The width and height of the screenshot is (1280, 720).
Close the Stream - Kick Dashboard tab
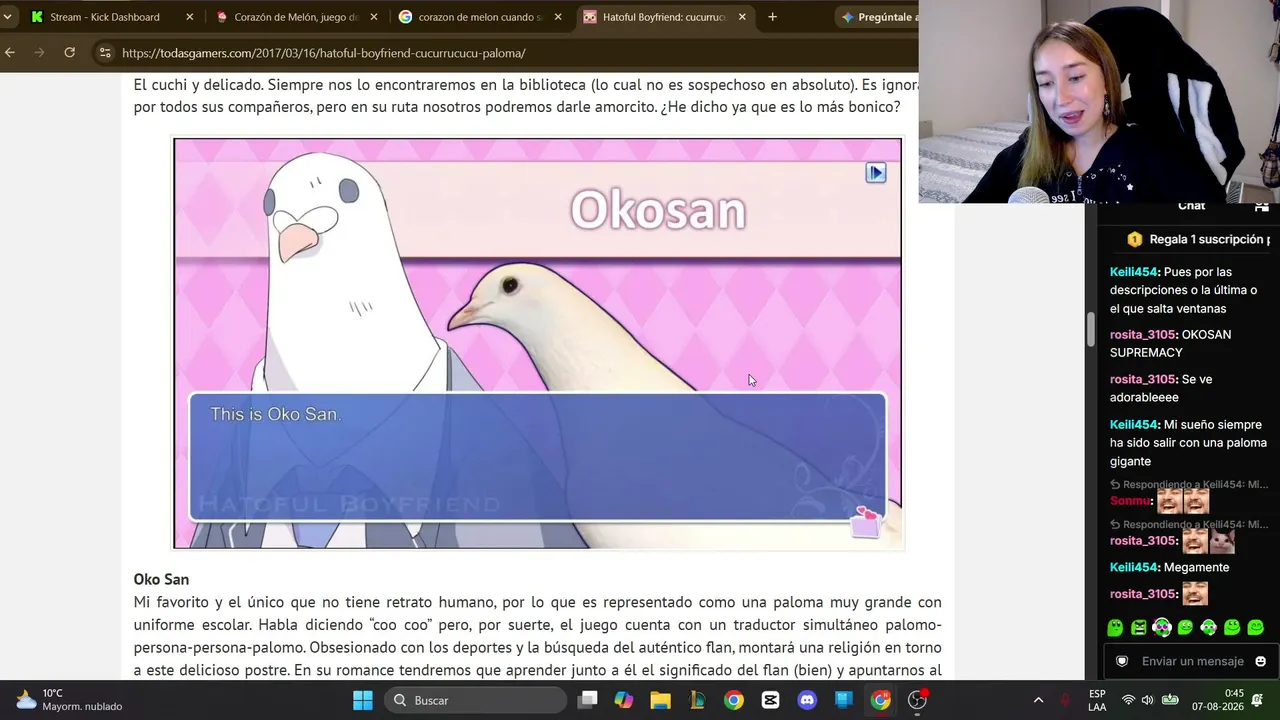(190, 17)
